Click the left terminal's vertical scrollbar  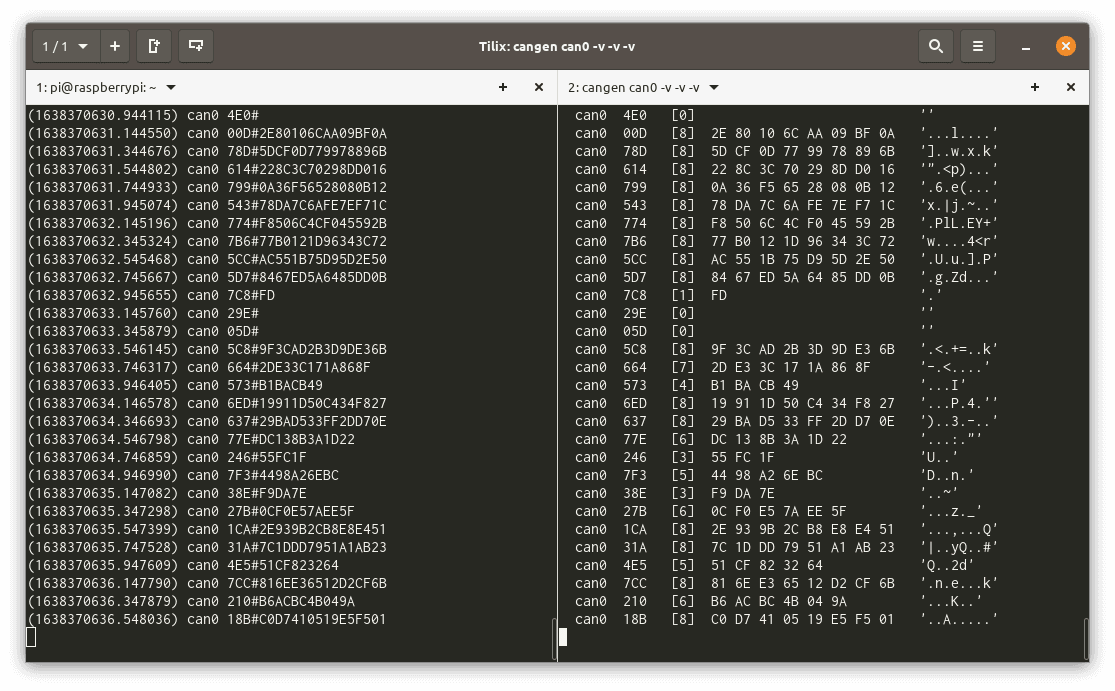[x=553, y=637]
